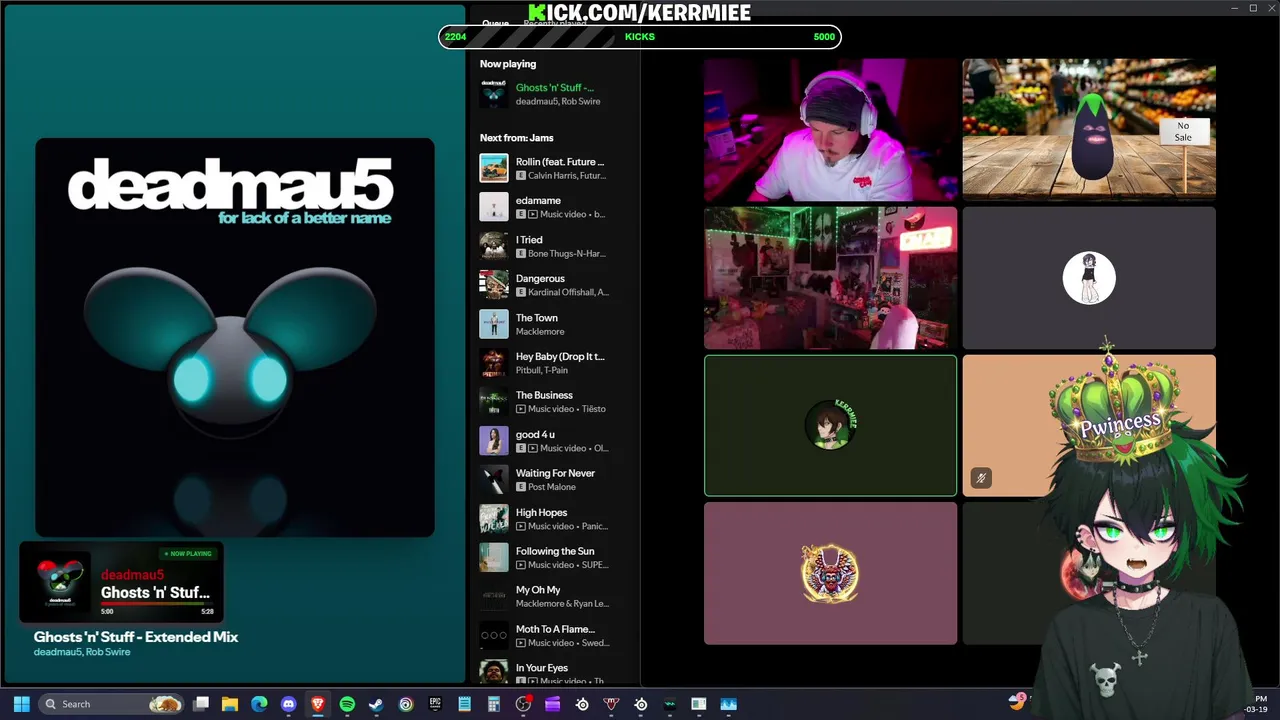Click the Windows taskbar Search box
Image resolution: width=1280 pixels, height=720 pixels.
[112, 704]
